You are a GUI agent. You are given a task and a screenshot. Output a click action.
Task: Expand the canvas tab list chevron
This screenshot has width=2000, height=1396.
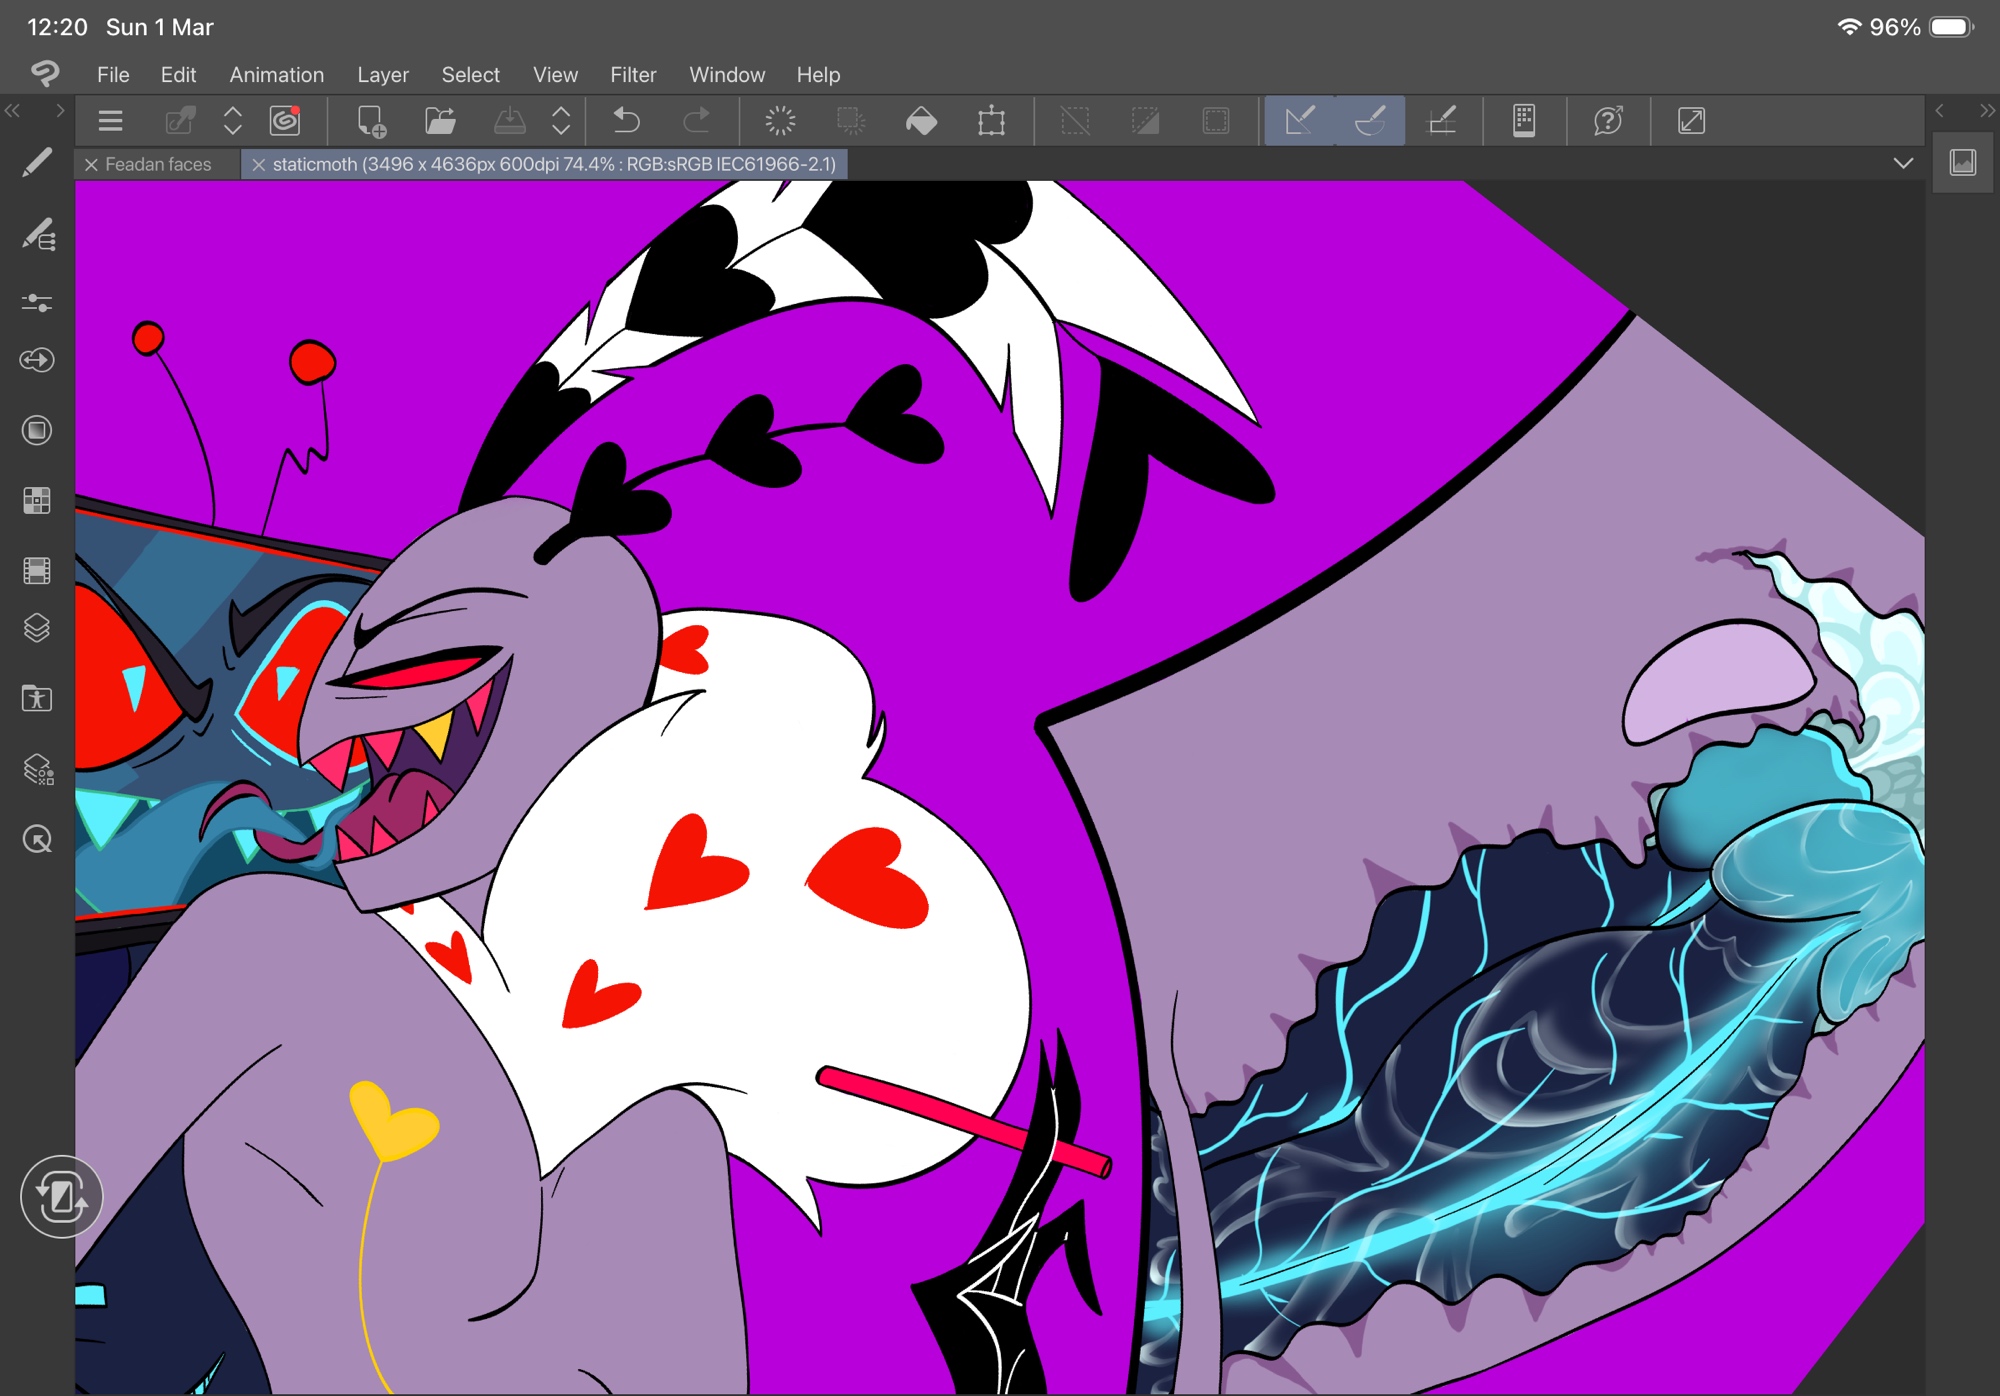(x=1903, y=163)
